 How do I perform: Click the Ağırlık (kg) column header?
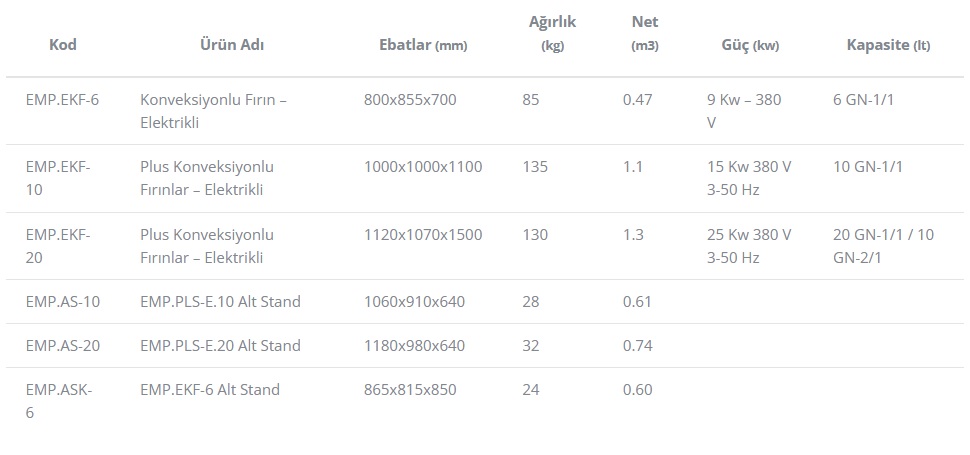pos(552,33)
